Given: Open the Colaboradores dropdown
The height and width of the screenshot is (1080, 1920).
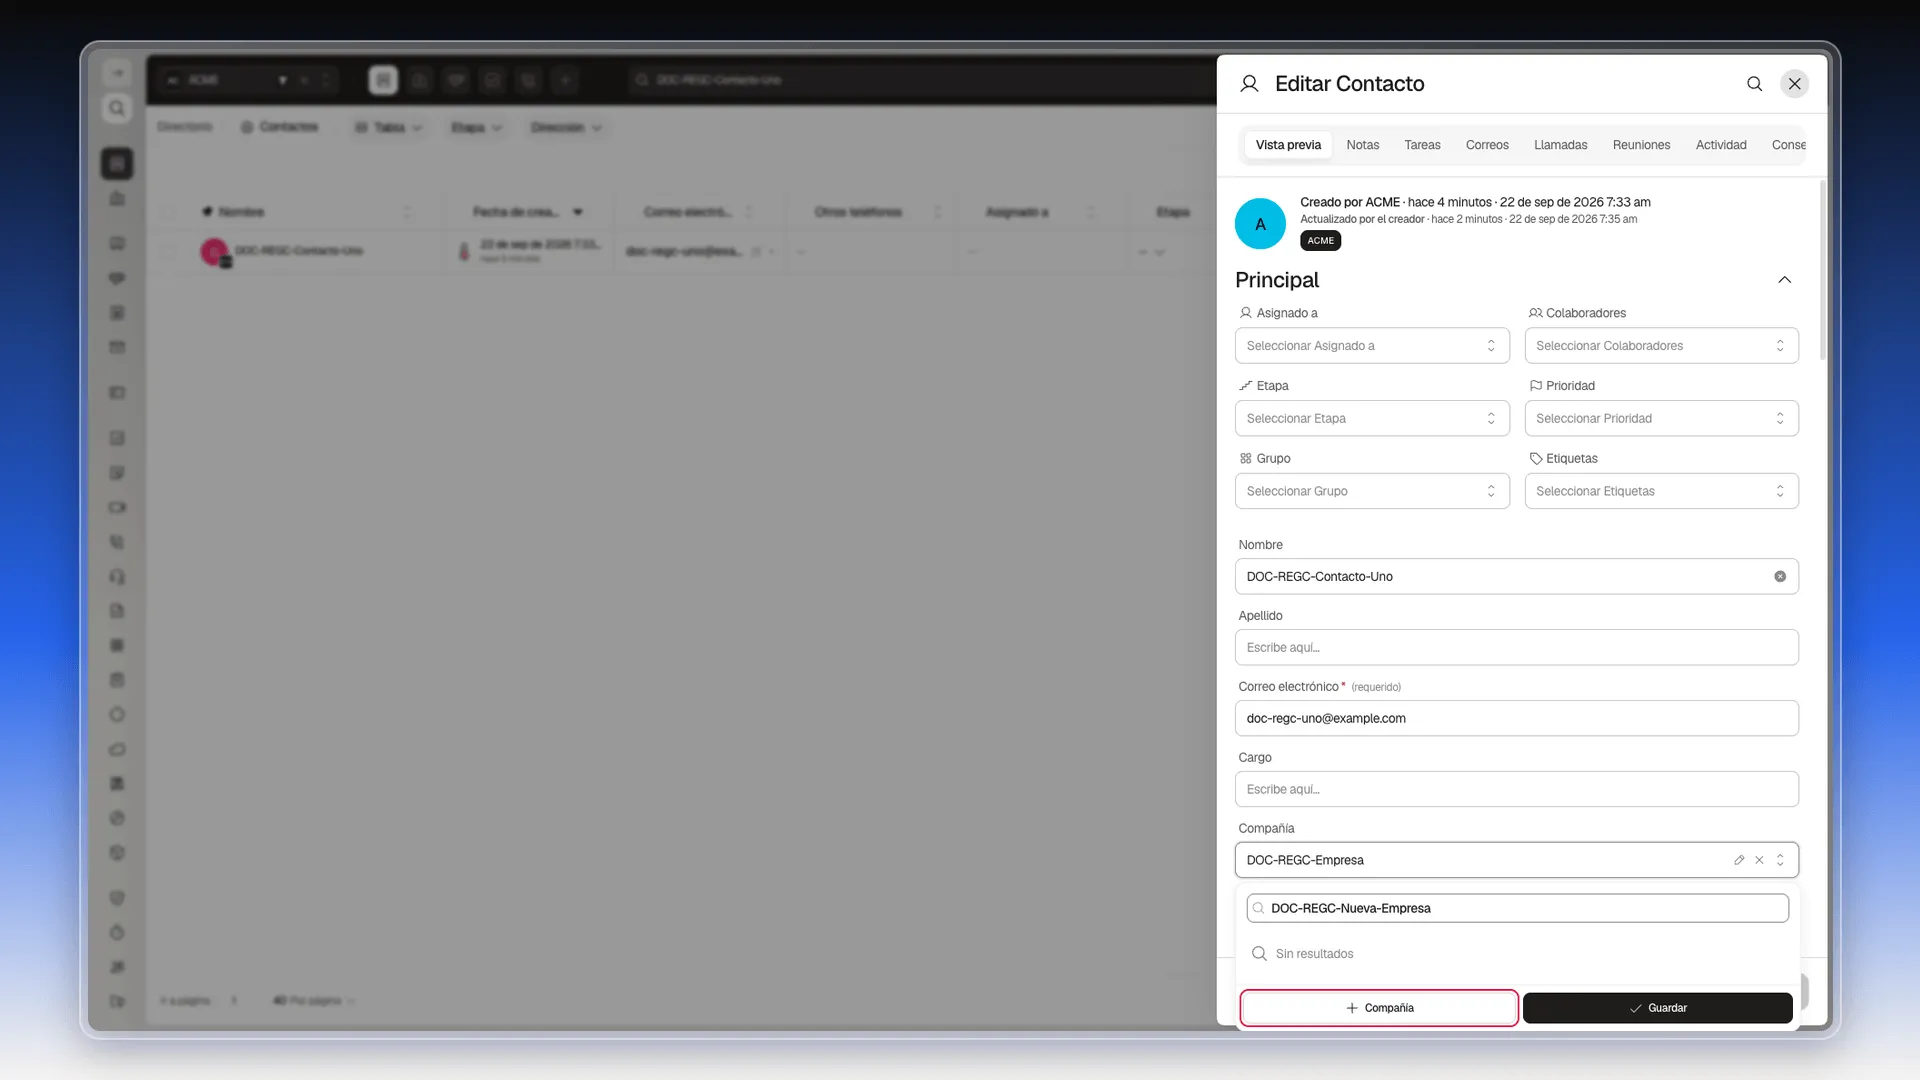Looking at the screenshot, I should (1661, 346).
